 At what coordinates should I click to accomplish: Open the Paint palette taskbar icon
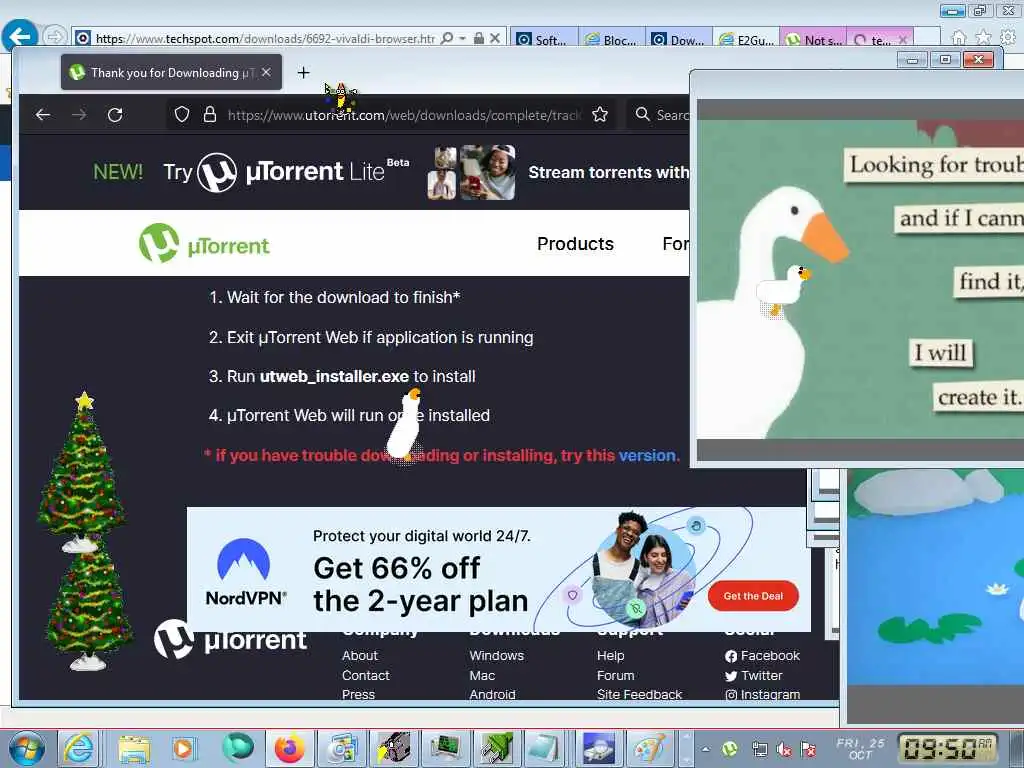click(650, 748)
